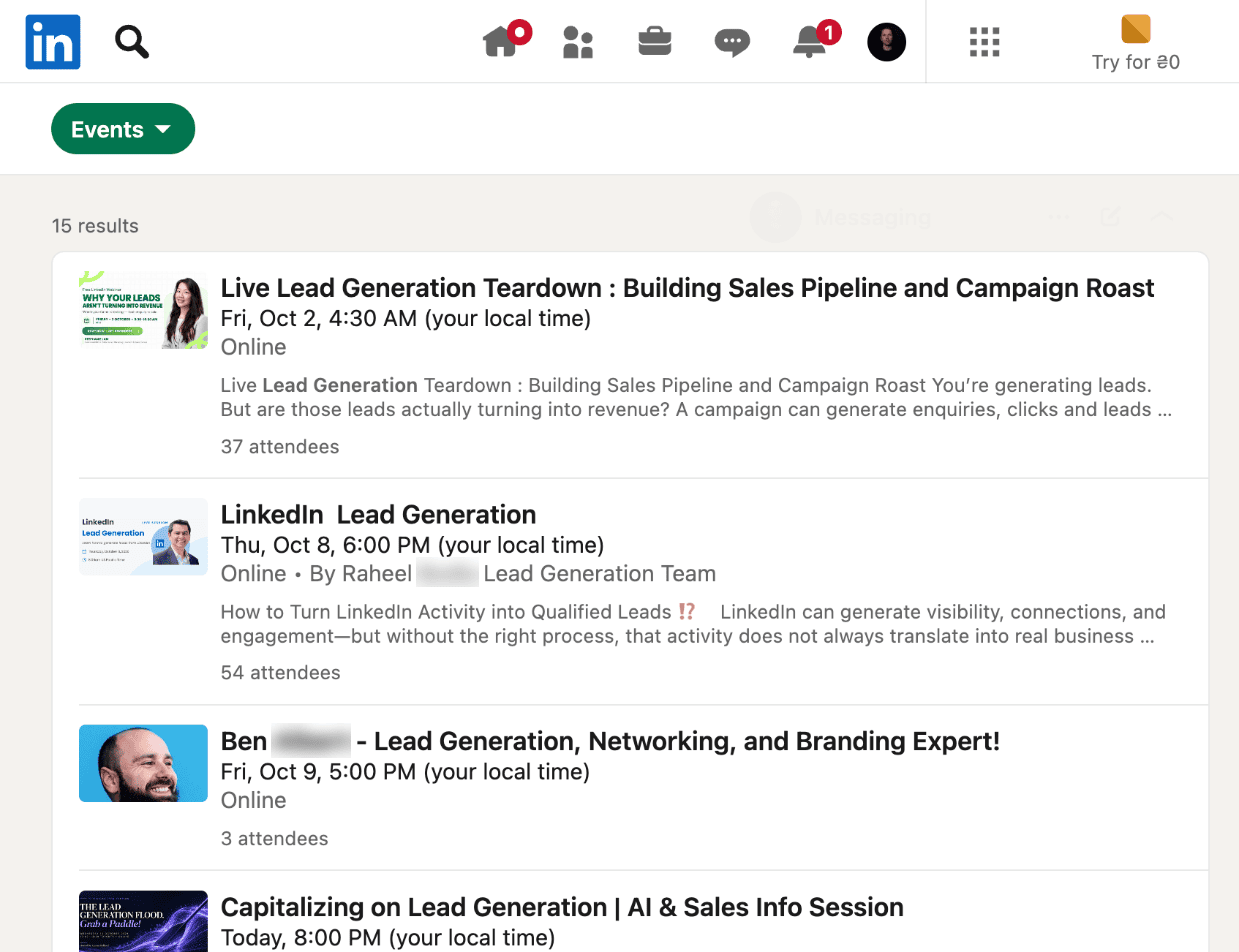Open the My Network people icon
Screen dimensions: 1239x952
578,42
